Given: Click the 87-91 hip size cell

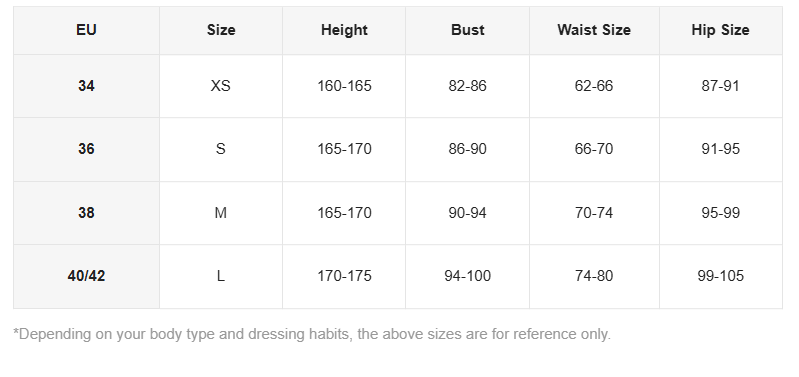Looking at the screenshot, I should [721, 86].
